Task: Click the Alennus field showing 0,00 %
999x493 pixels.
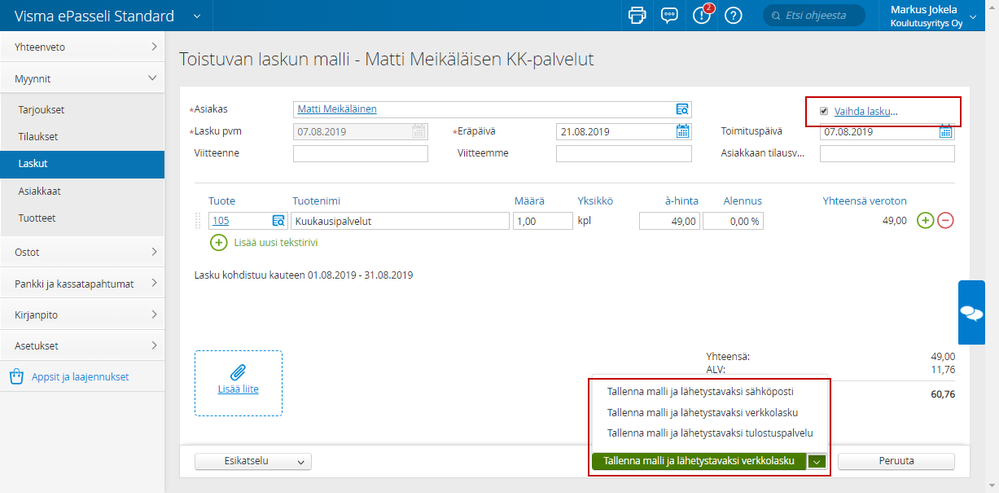Action: click(x=733, y=221)
